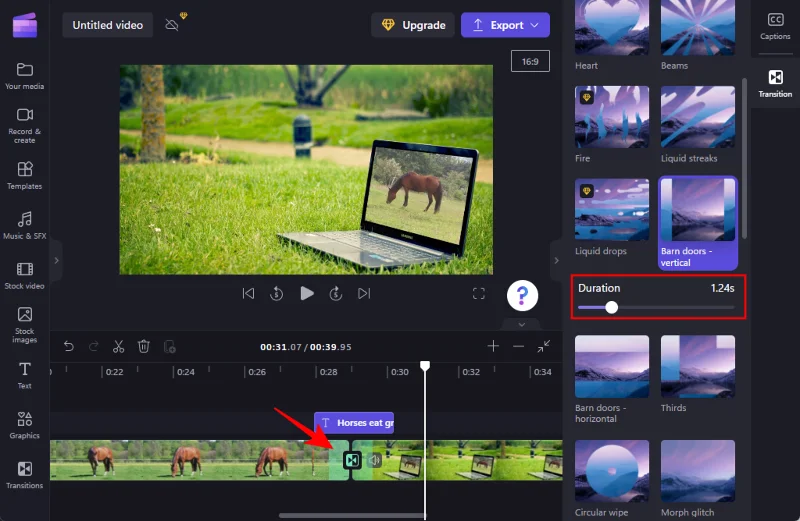Screen dimensions: 800x521
Task: Select the Liquid drops transition
Action: pos(612,217)
